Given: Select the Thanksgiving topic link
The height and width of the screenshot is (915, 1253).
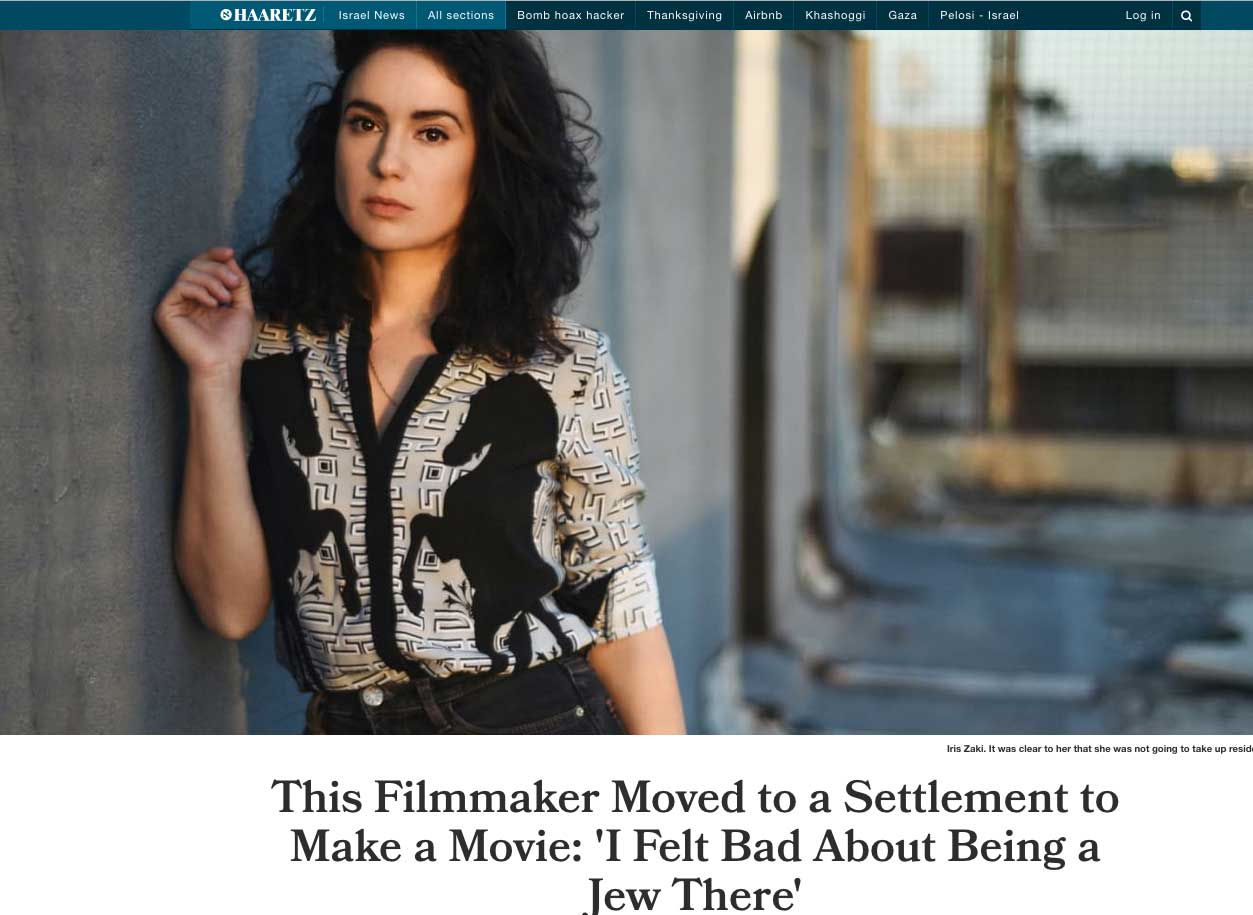Looking at the screenshot, I should [x=684, y=15].
